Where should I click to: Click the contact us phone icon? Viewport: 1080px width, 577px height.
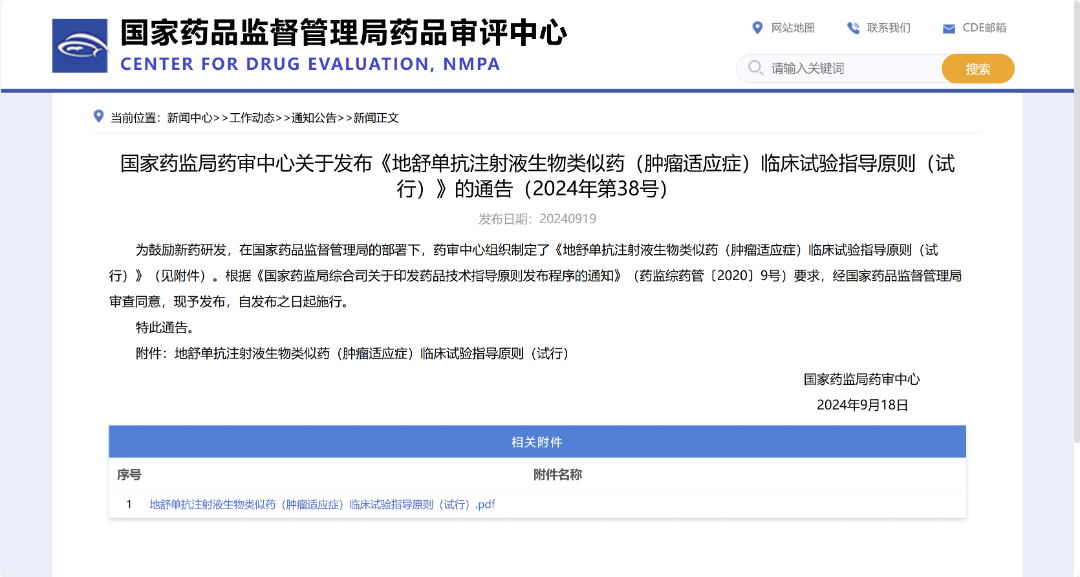coord(853,28)
